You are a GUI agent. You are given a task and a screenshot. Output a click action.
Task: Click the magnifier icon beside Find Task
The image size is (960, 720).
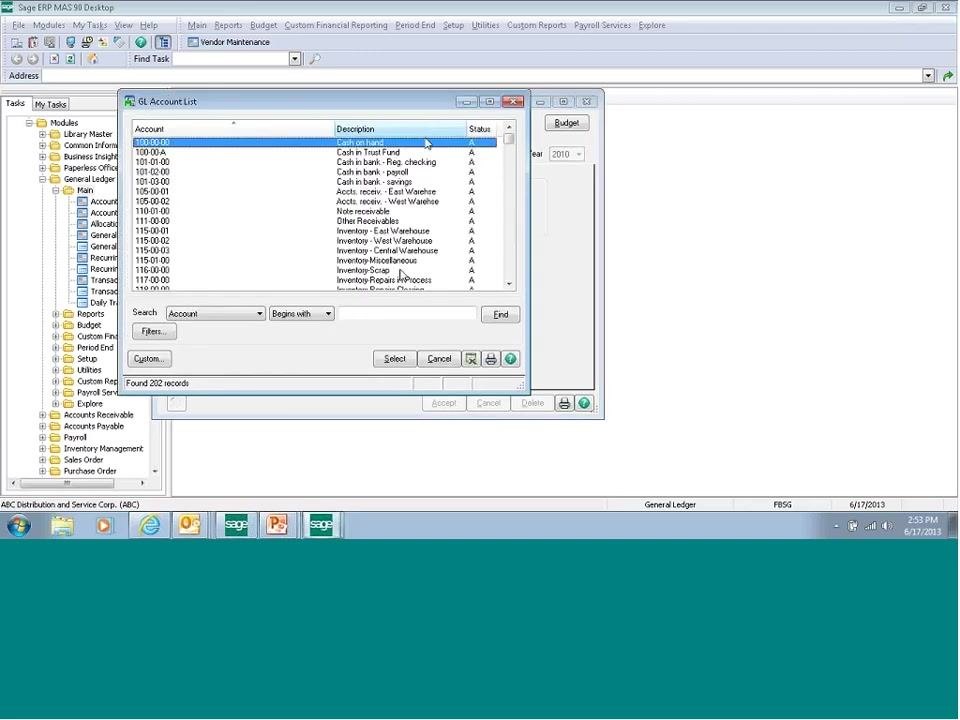click(315, 59)
